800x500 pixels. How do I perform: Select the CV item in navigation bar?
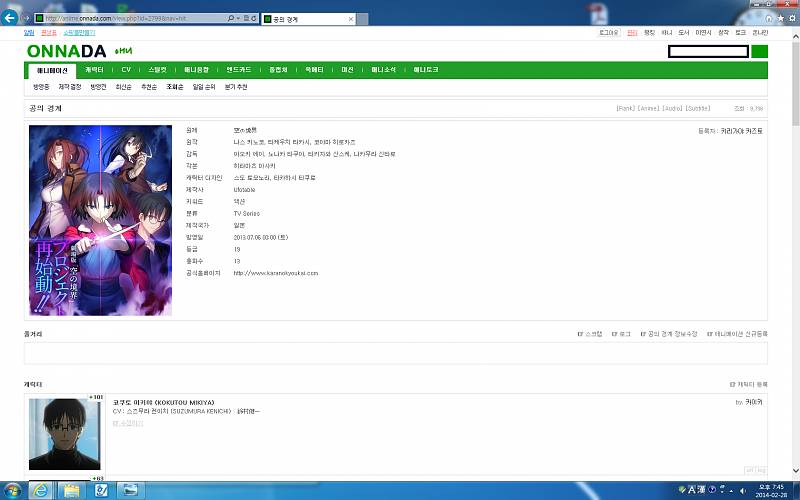click(x=126, y=70)
